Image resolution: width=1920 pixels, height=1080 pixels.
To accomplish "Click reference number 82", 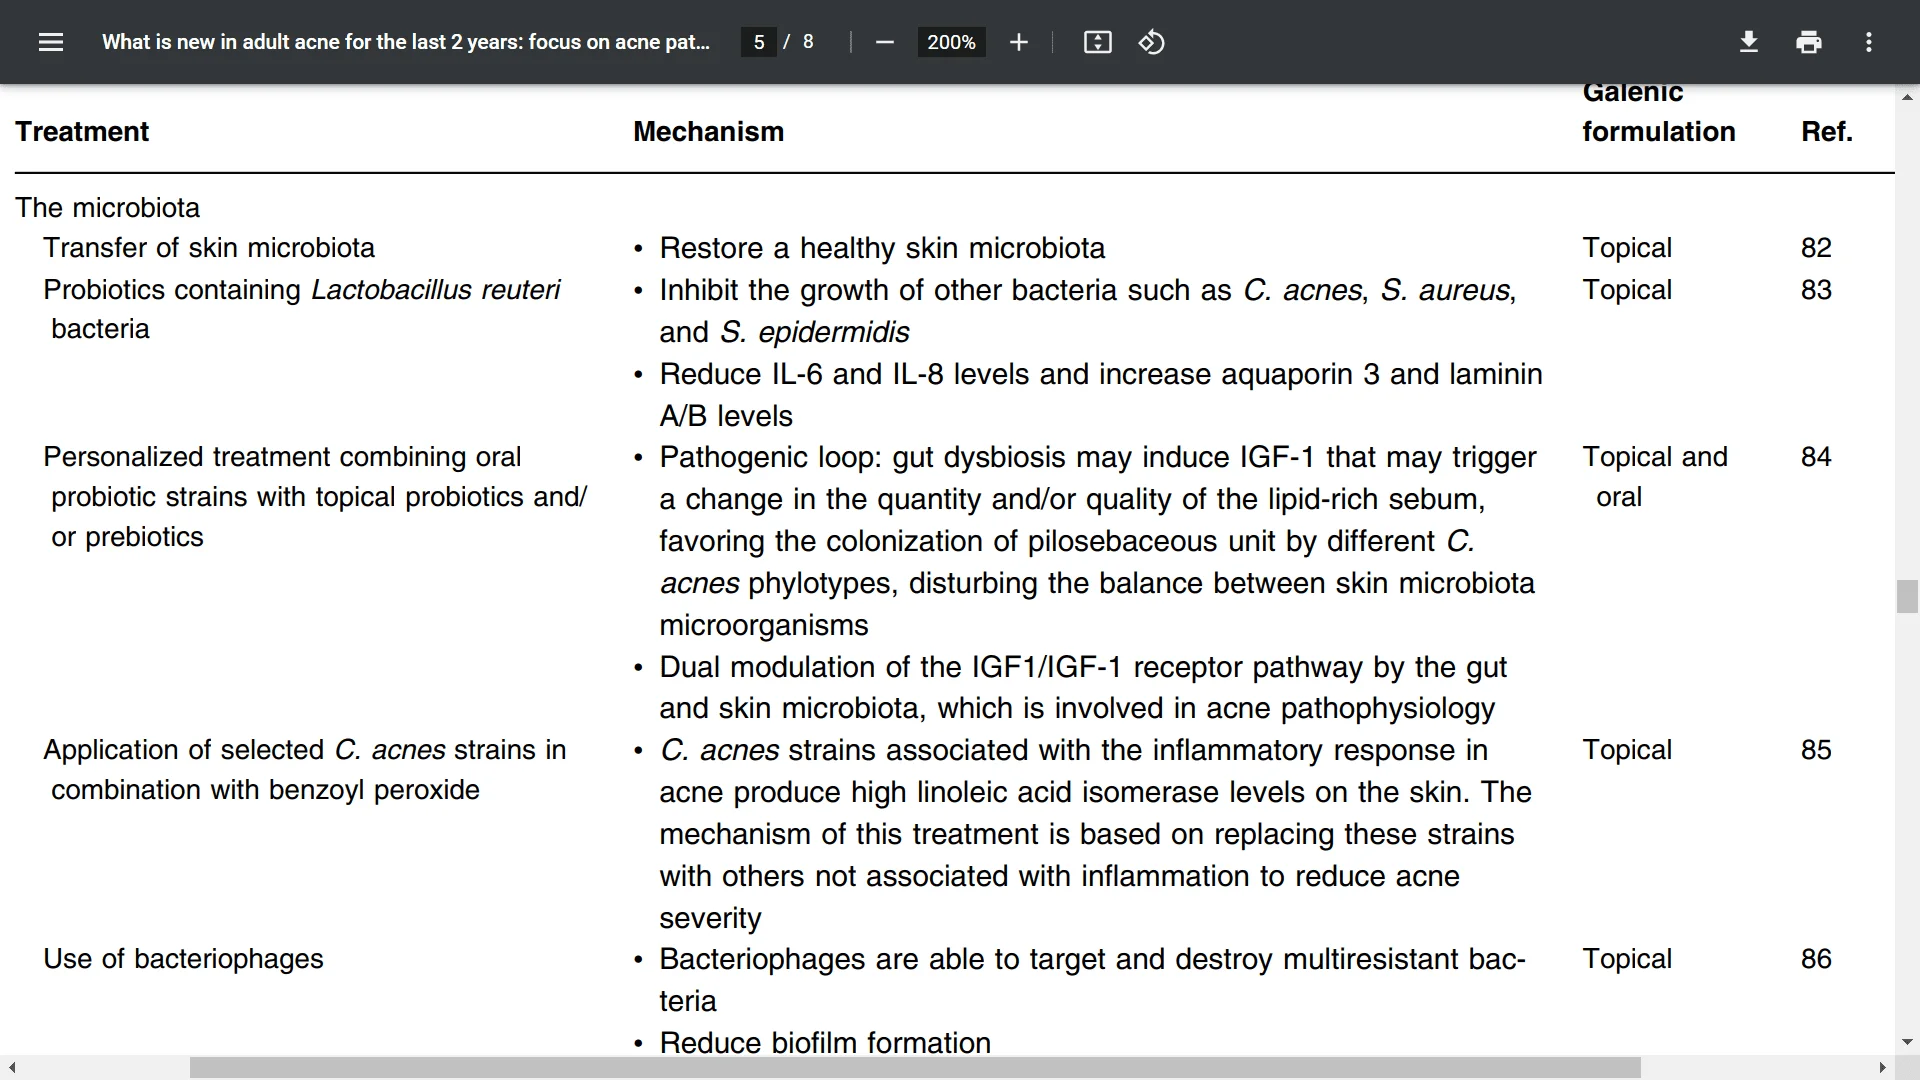I will coord(1816,247).
